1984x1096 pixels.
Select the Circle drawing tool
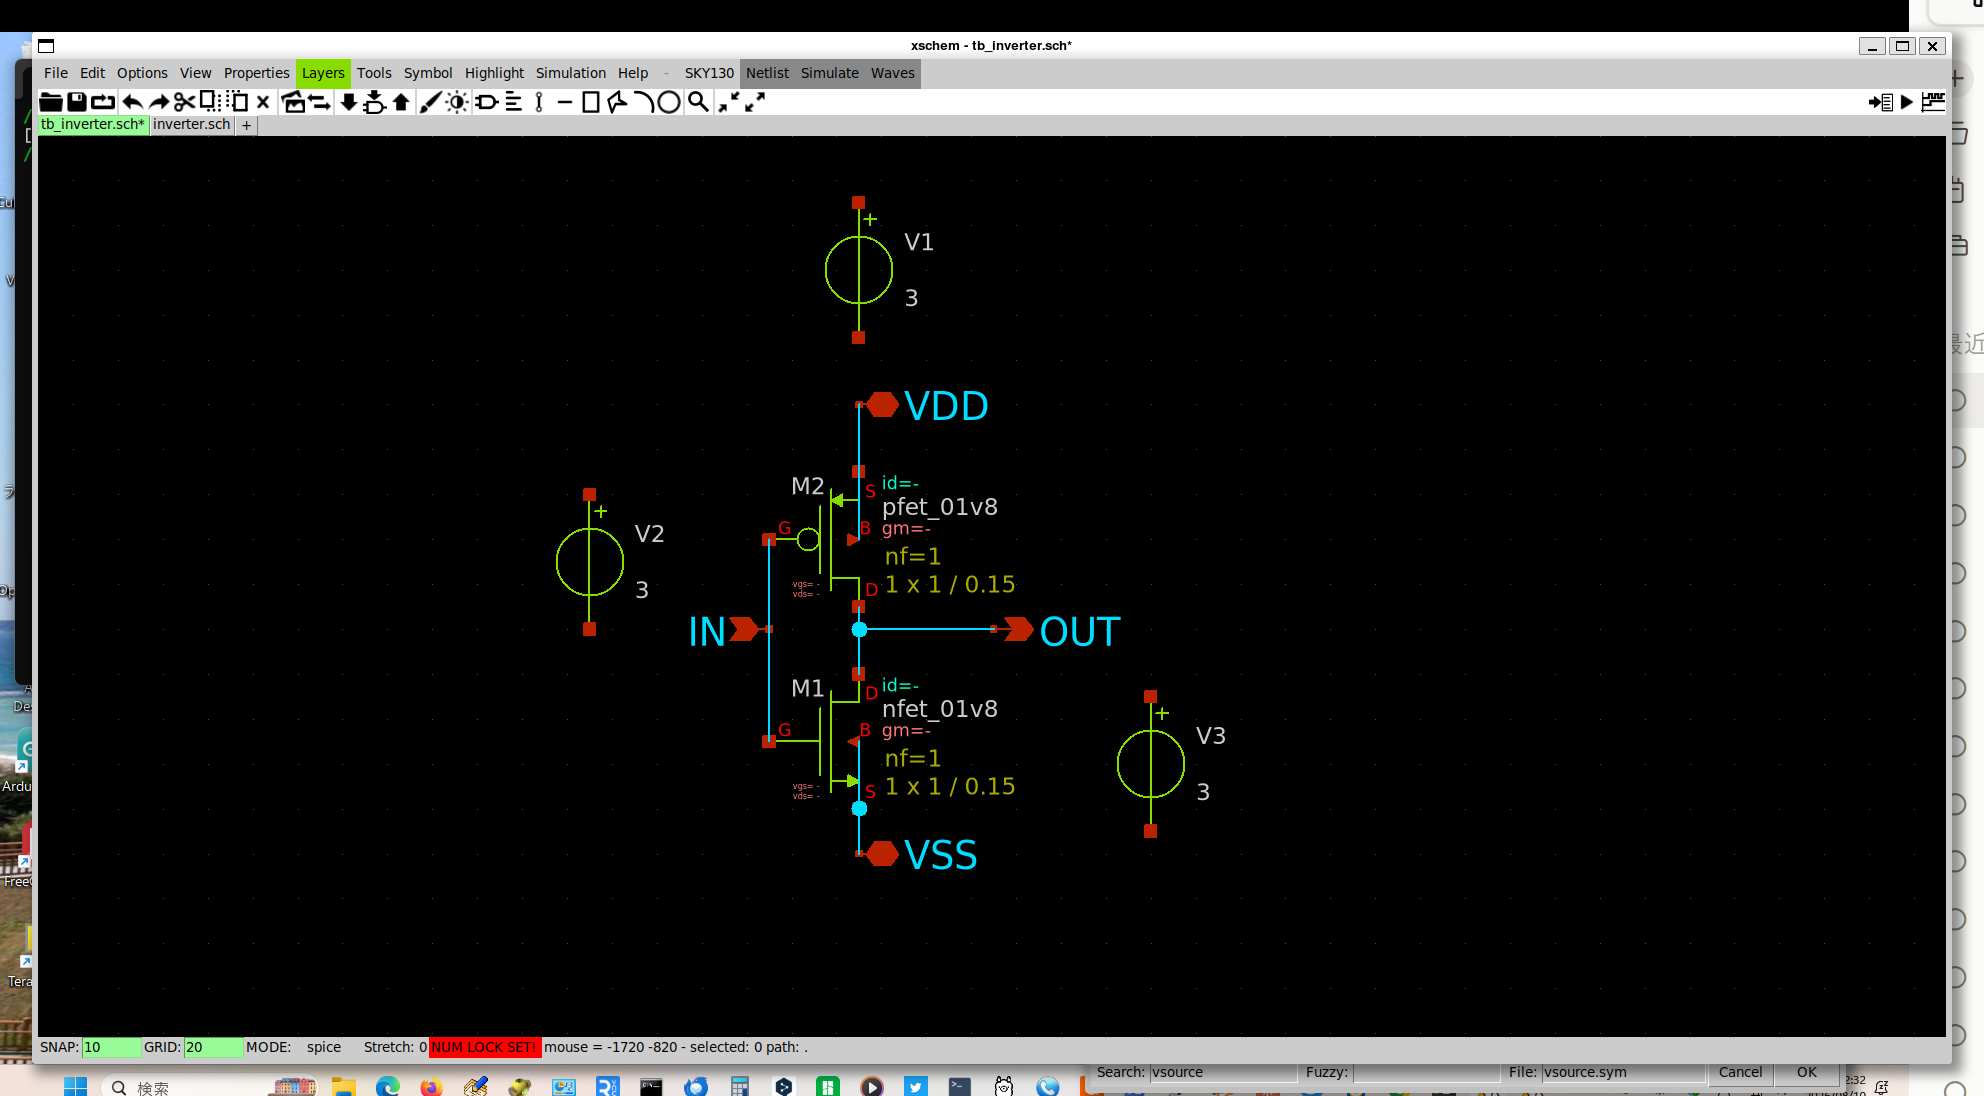(x=669, y=102)
